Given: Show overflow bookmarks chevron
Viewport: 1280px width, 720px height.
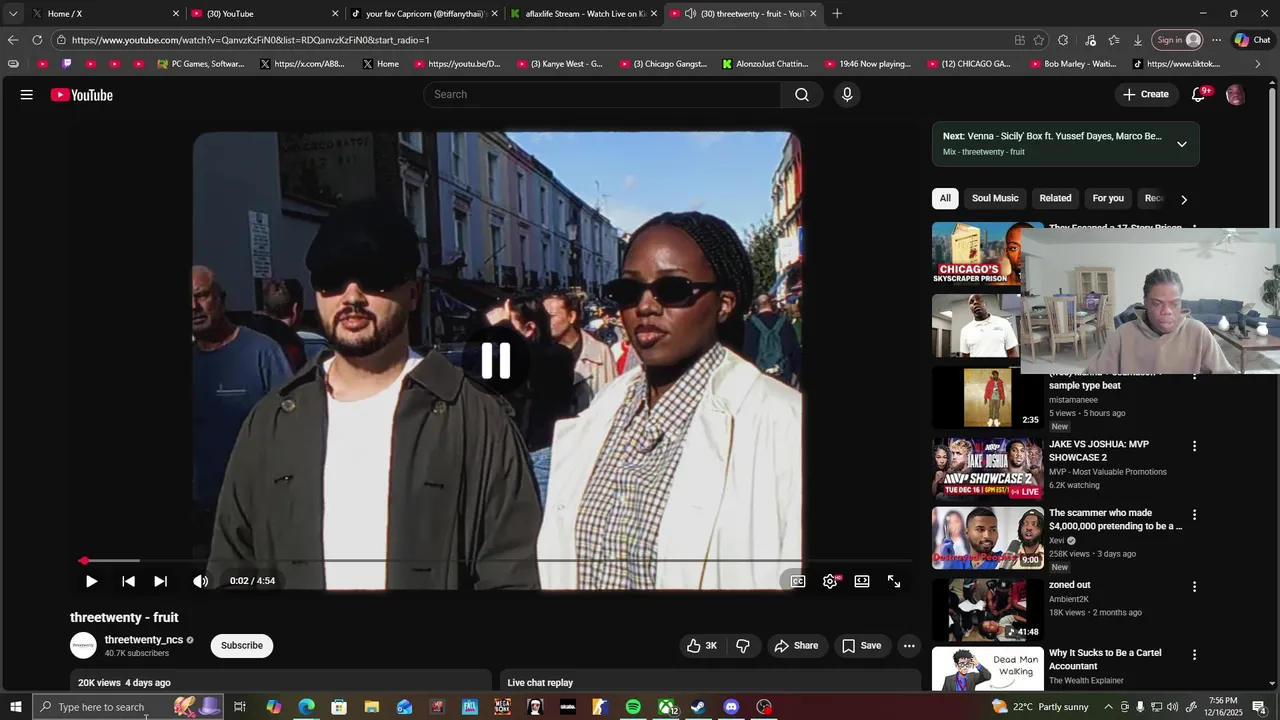Looking at the screenshot, I should (x=1258, y=64).
